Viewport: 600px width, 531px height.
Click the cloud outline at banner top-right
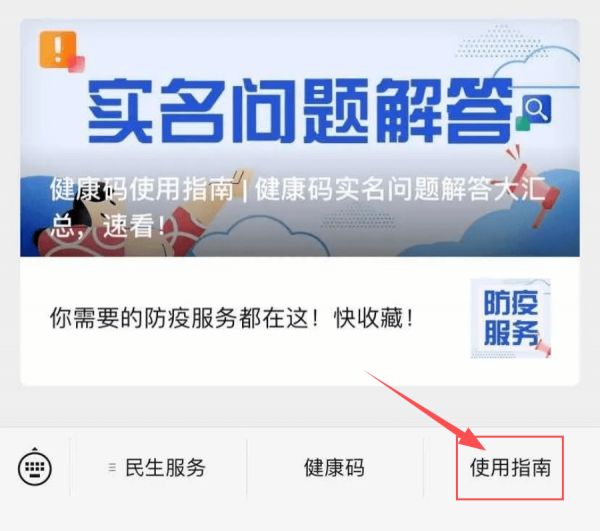click(x=536, y=65)
